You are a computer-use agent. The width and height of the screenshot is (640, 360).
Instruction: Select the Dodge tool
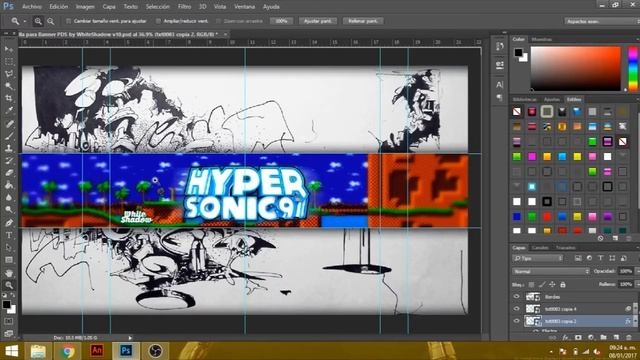click(9, 209)
